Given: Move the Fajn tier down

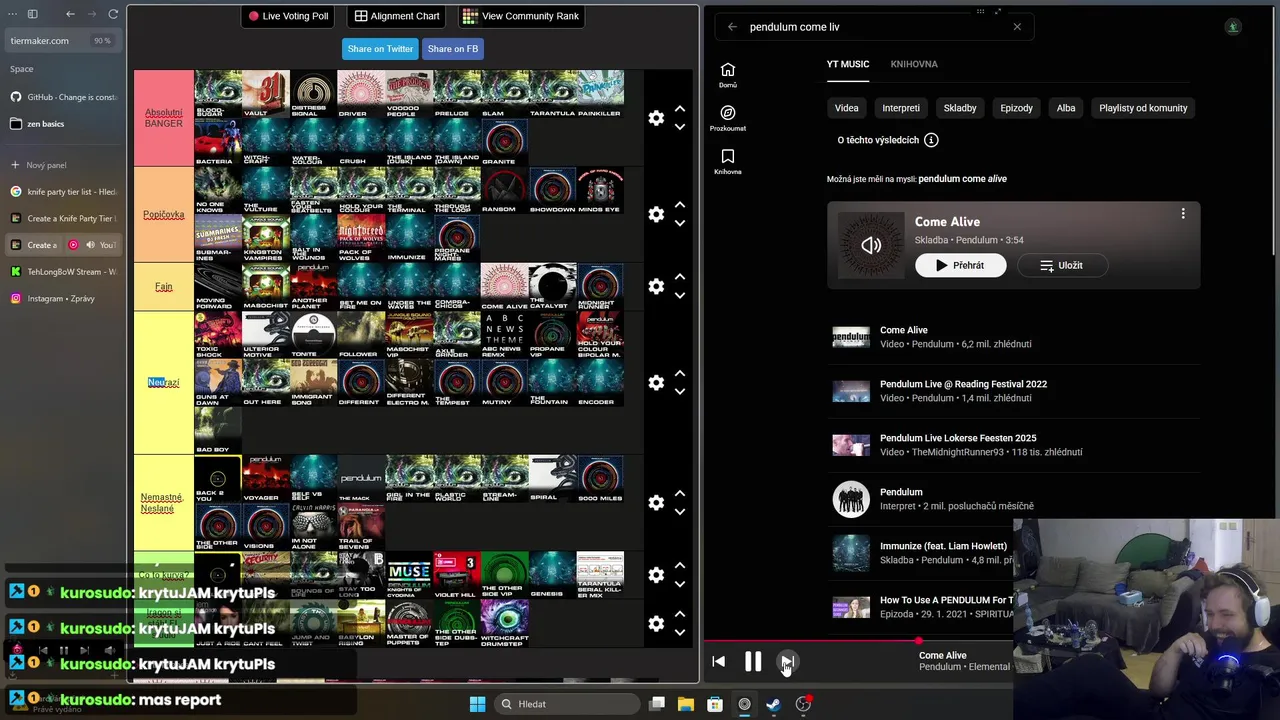Looking at the screenshot, I should click(680, 295).
